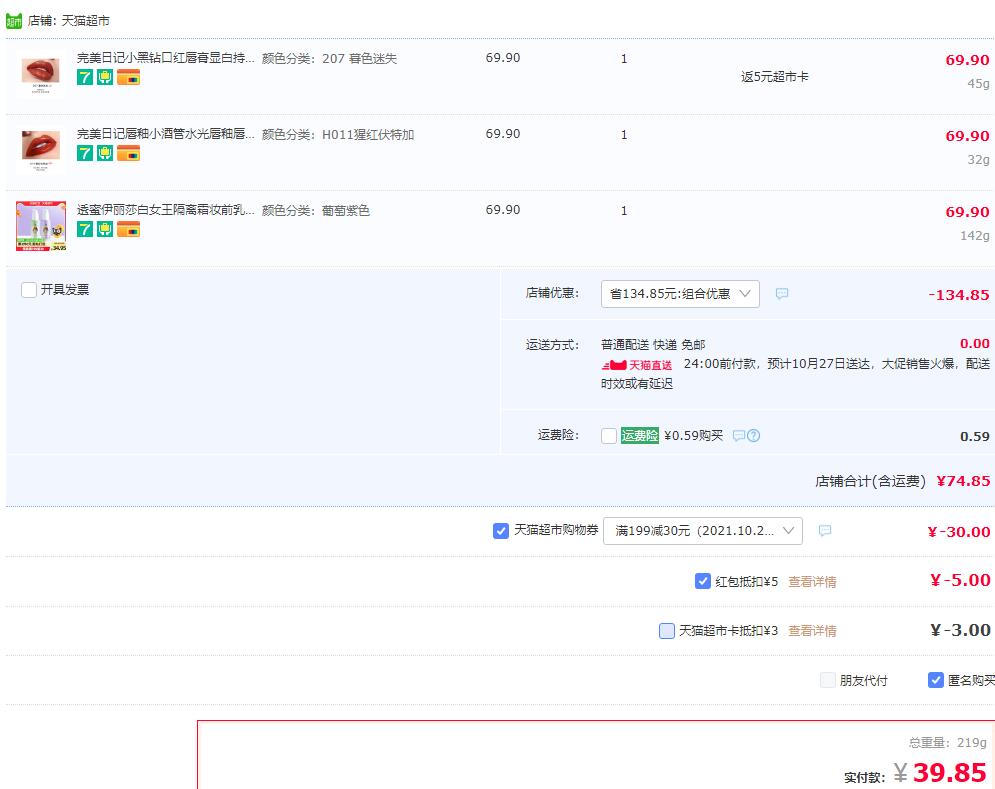
Task: Click the 普通配送 快递 免邮 shipping text
Action: [x=653, y=345]
